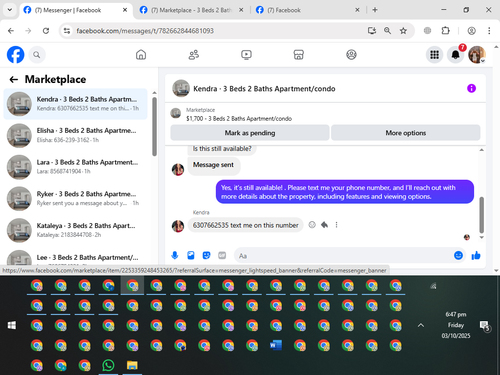Image resolution: width=500 pixels, height=375 pixels.
Task: Open Chrome three-dot menu
Action: 489,31
